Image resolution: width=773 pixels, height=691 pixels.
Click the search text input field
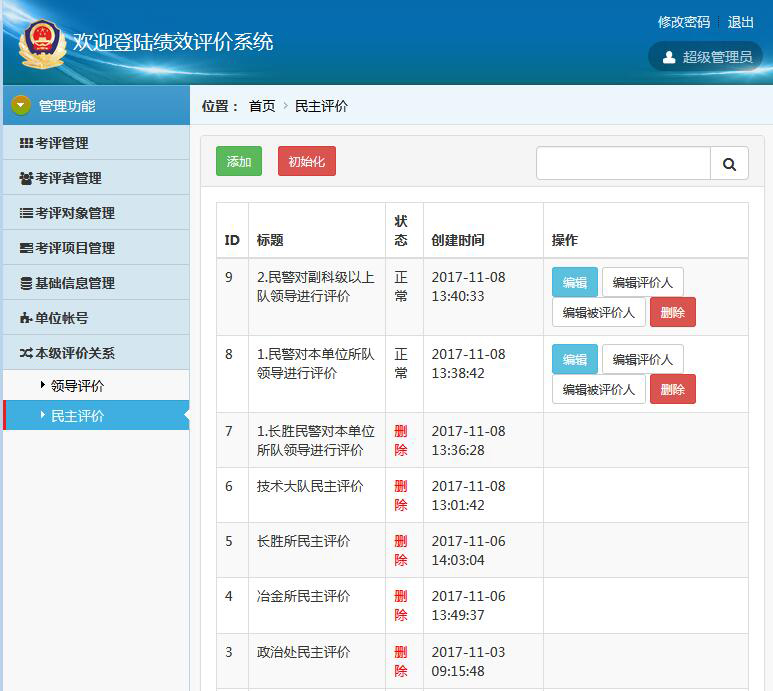pyautogui.click(x=623, y=164)
